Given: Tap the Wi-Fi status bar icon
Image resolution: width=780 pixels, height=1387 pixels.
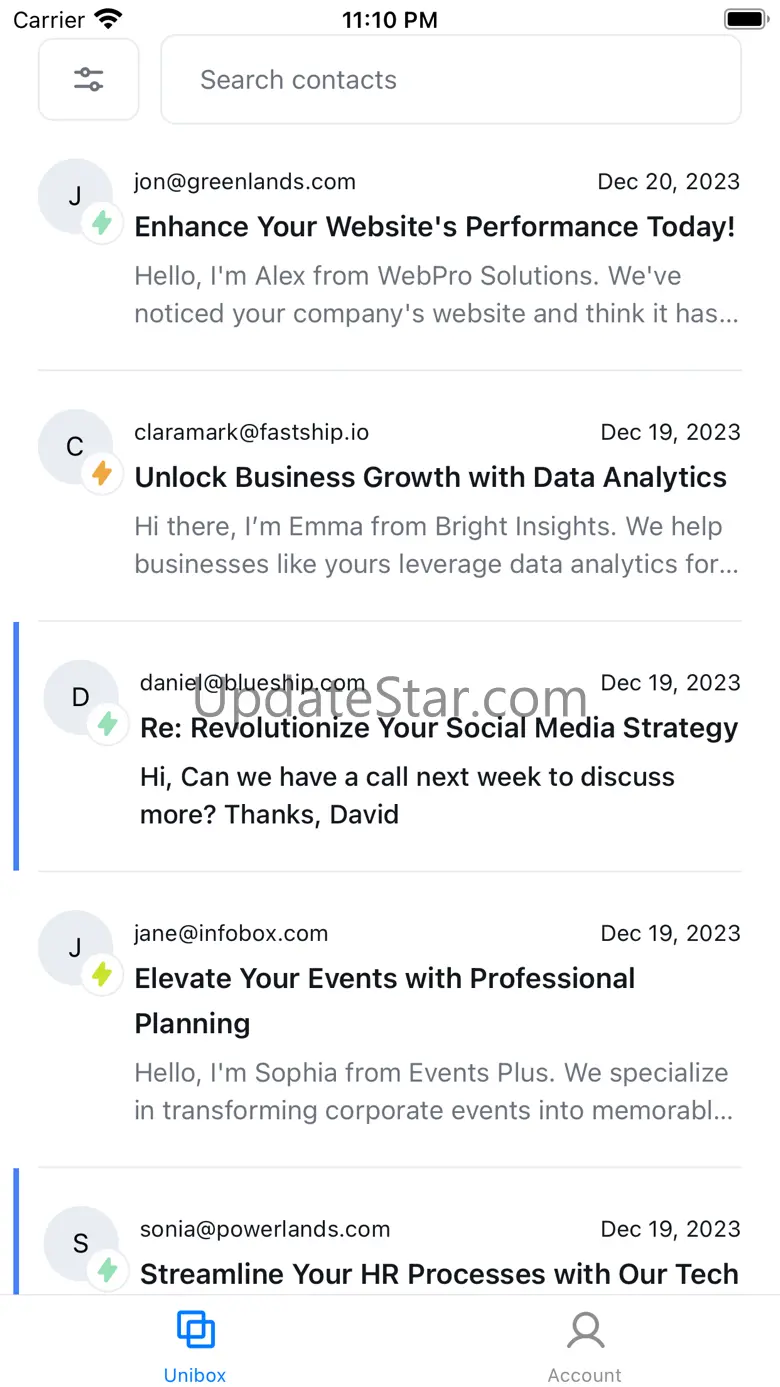Looking at the screenshot, I should tap(107, 19).
